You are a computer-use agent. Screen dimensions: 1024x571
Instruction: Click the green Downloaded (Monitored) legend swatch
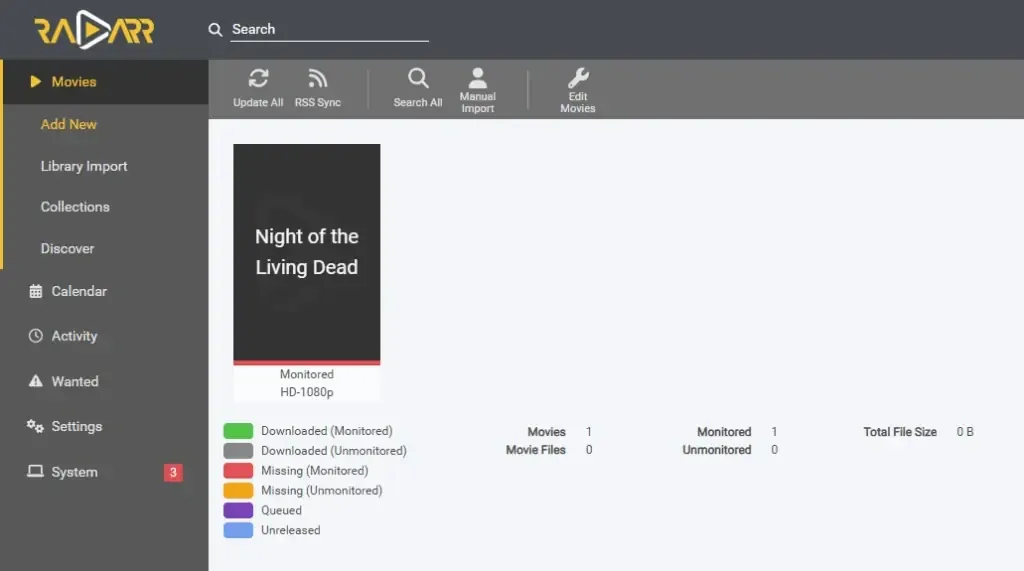(x=238, y=431)
